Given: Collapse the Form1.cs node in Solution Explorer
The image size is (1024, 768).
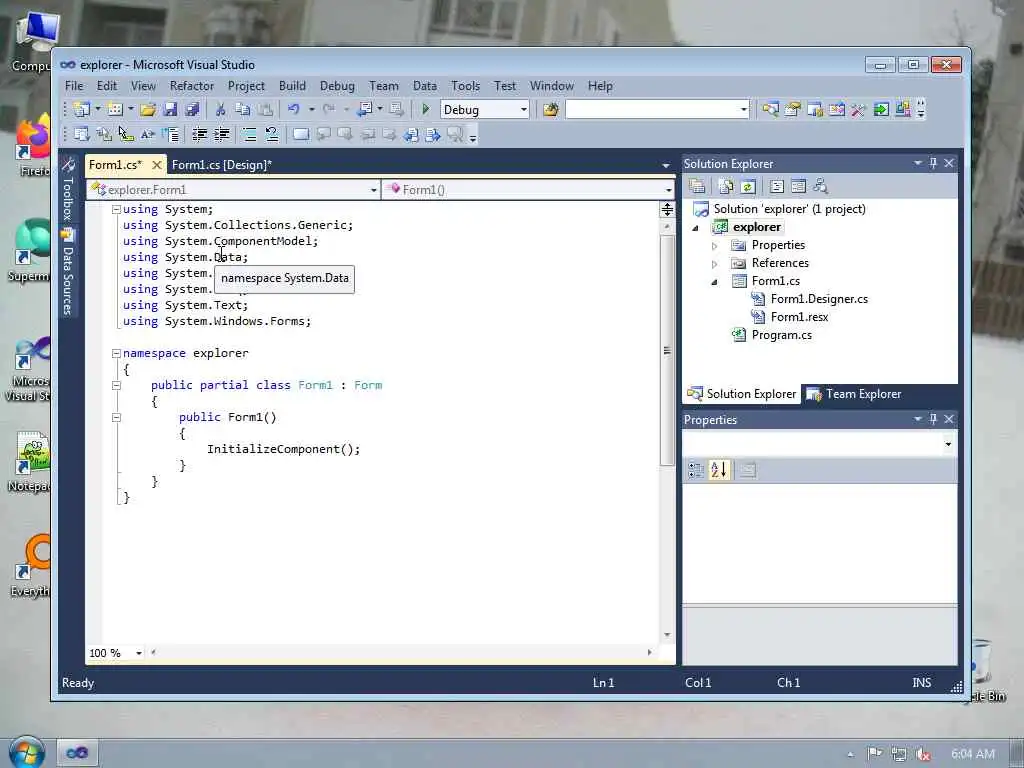Looking at the screenshot, I should (714, 282).
